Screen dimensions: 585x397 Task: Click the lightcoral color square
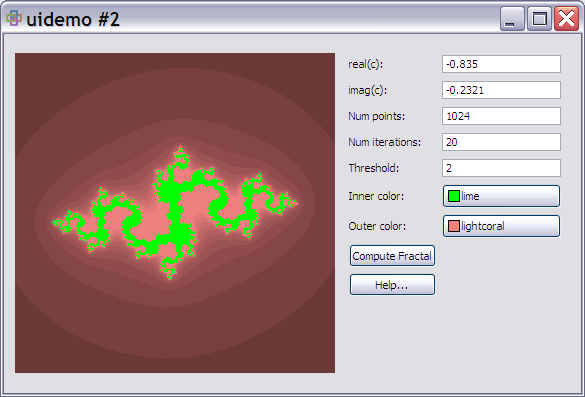(454, 226)
